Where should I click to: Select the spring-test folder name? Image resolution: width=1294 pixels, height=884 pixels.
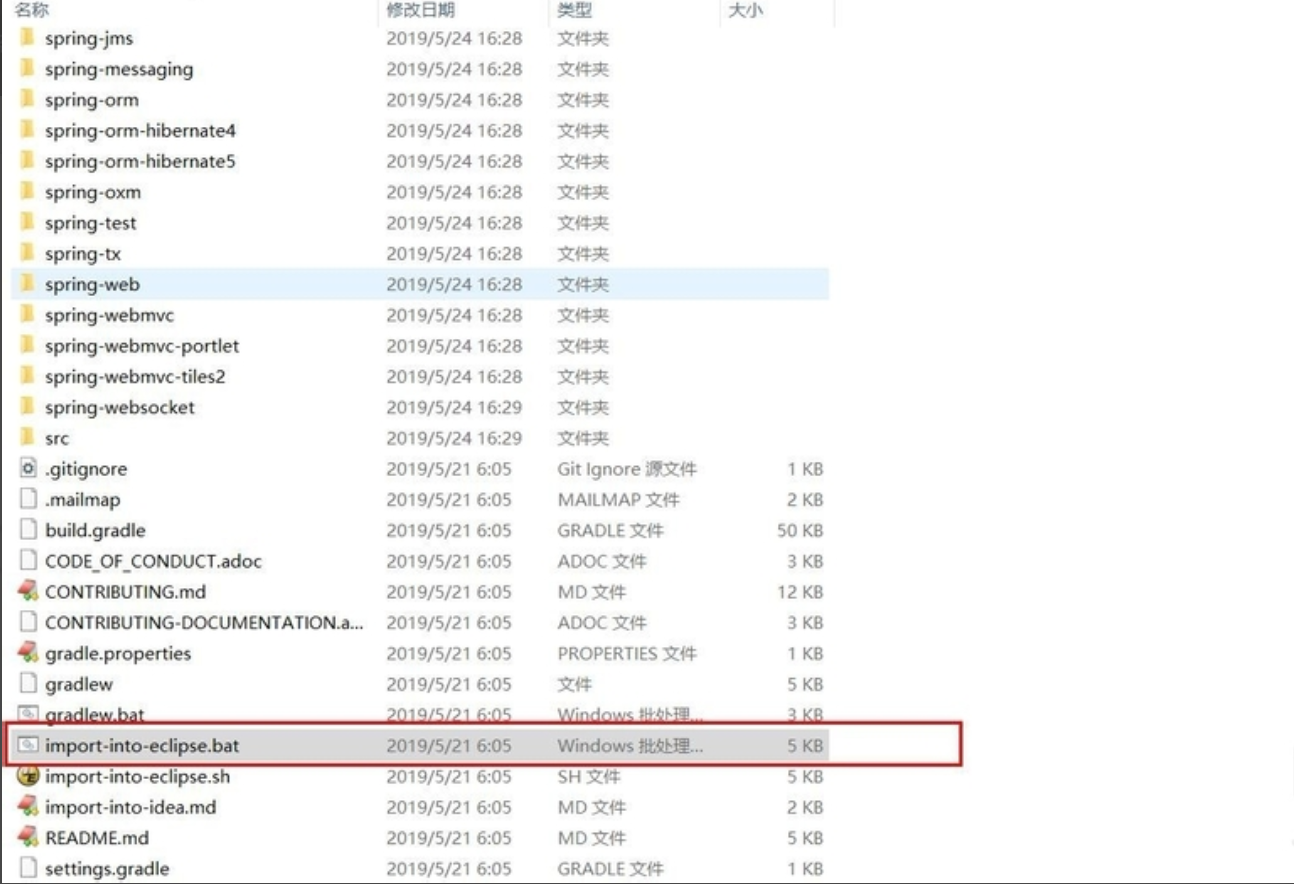click(91, 223)
